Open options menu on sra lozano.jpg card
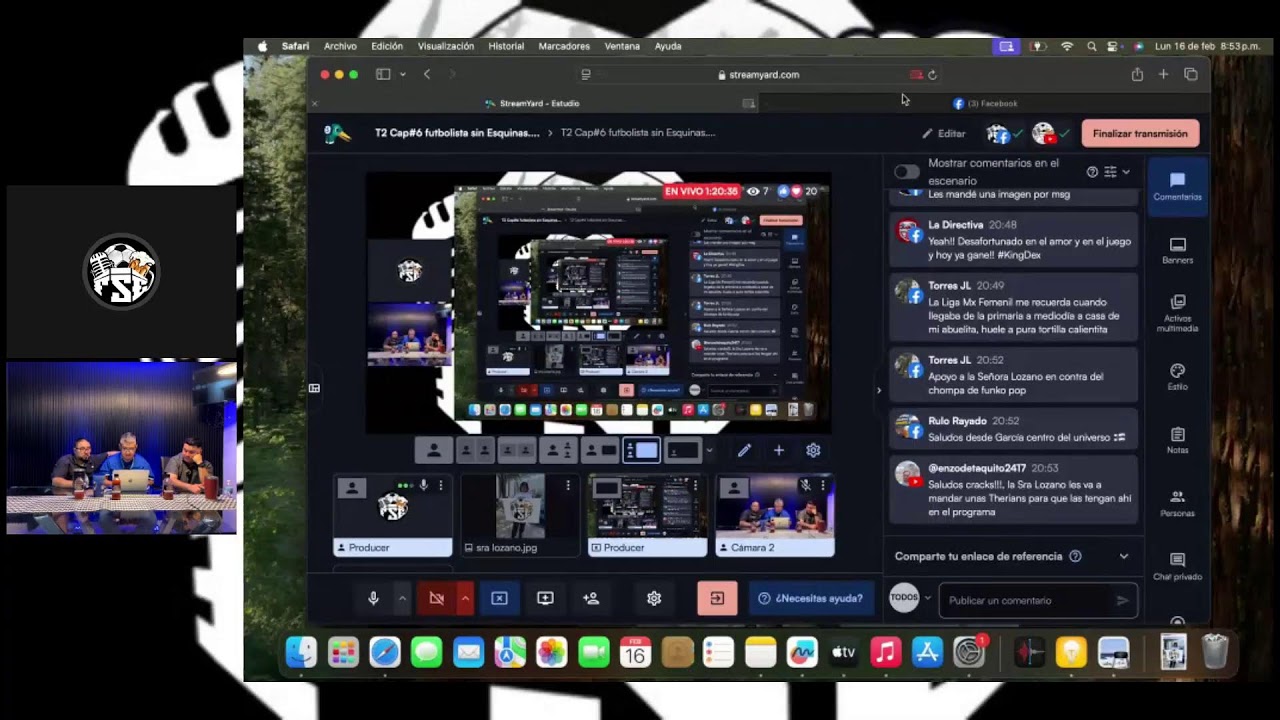 point(568,486)
